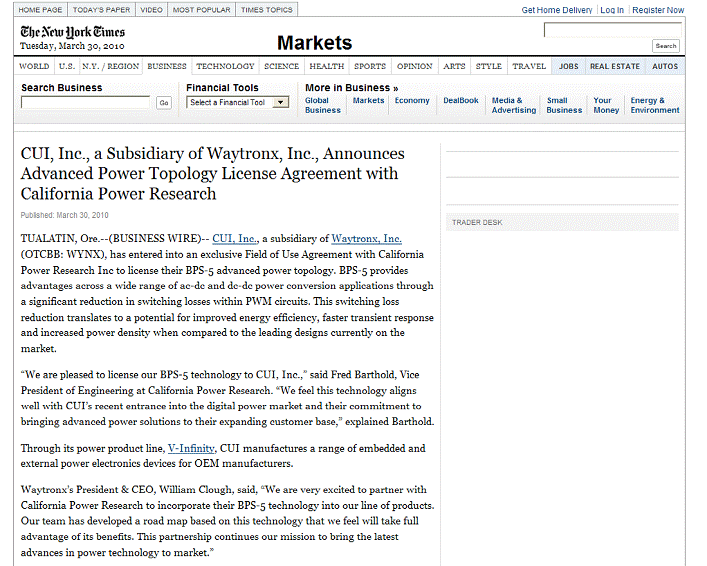Open the Economy link
The image size is (707, 566).
coord(412,101)
